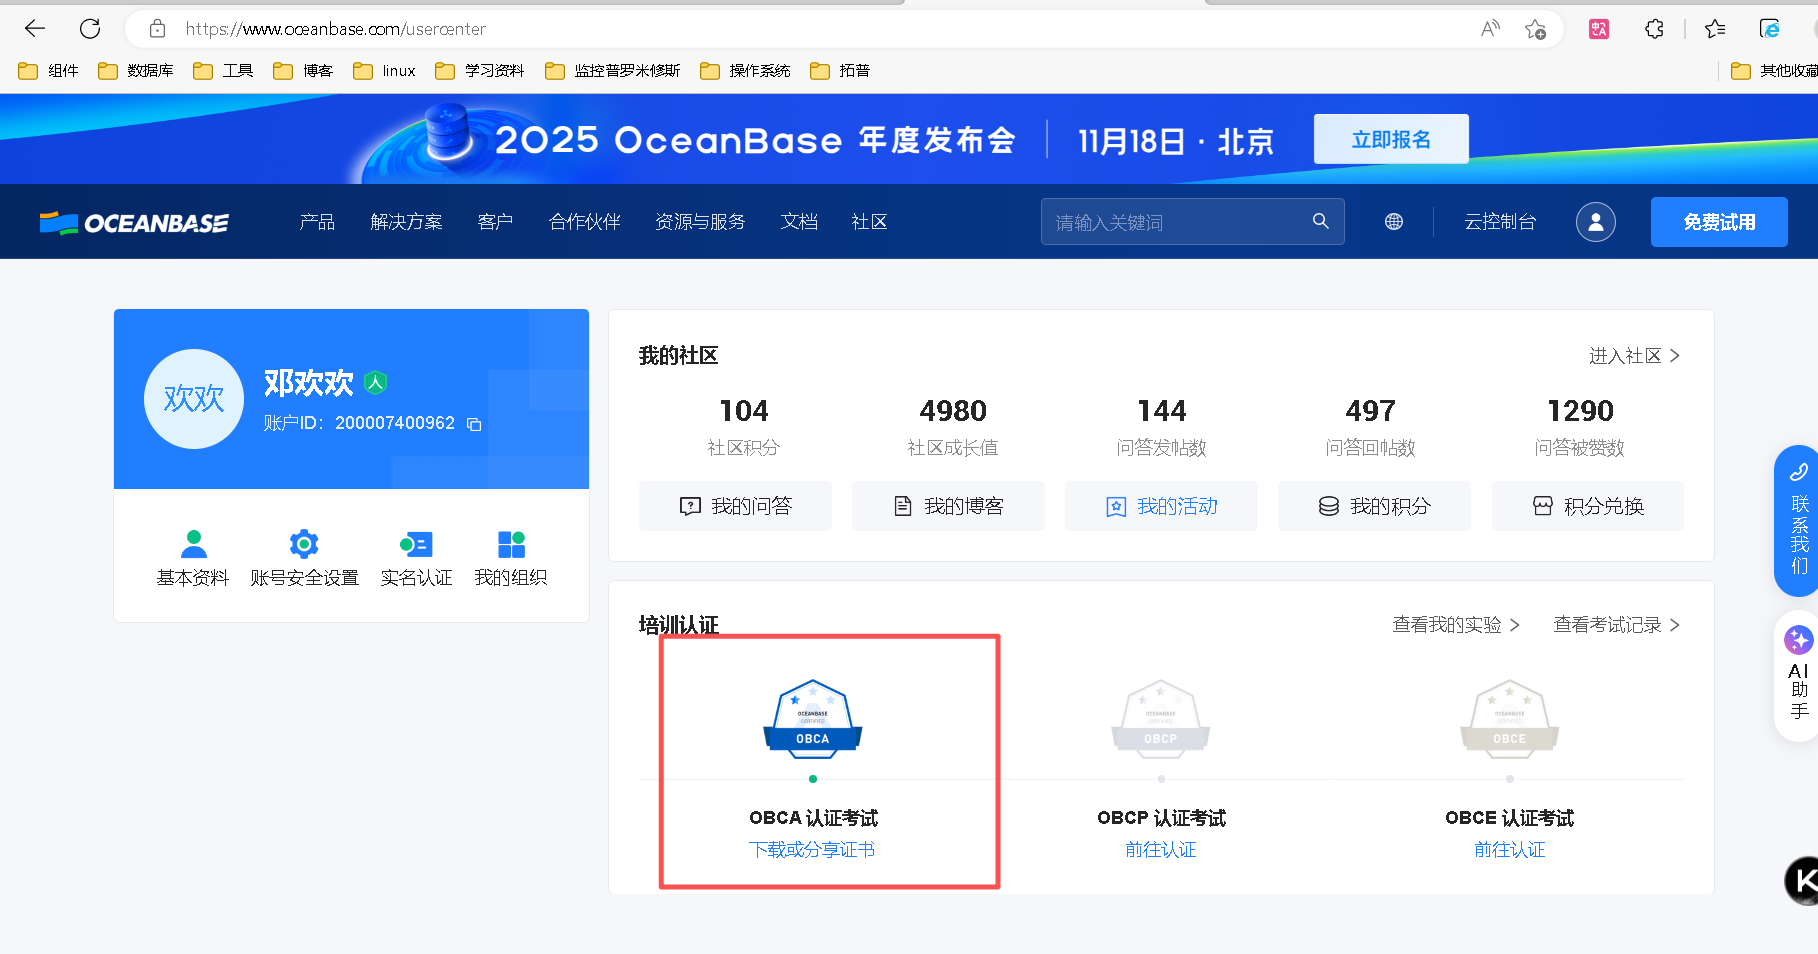Image resolution: width=1818 pixels, height=954 pixels.
Task: Click the browser refresh button
Action: [90, 29]
